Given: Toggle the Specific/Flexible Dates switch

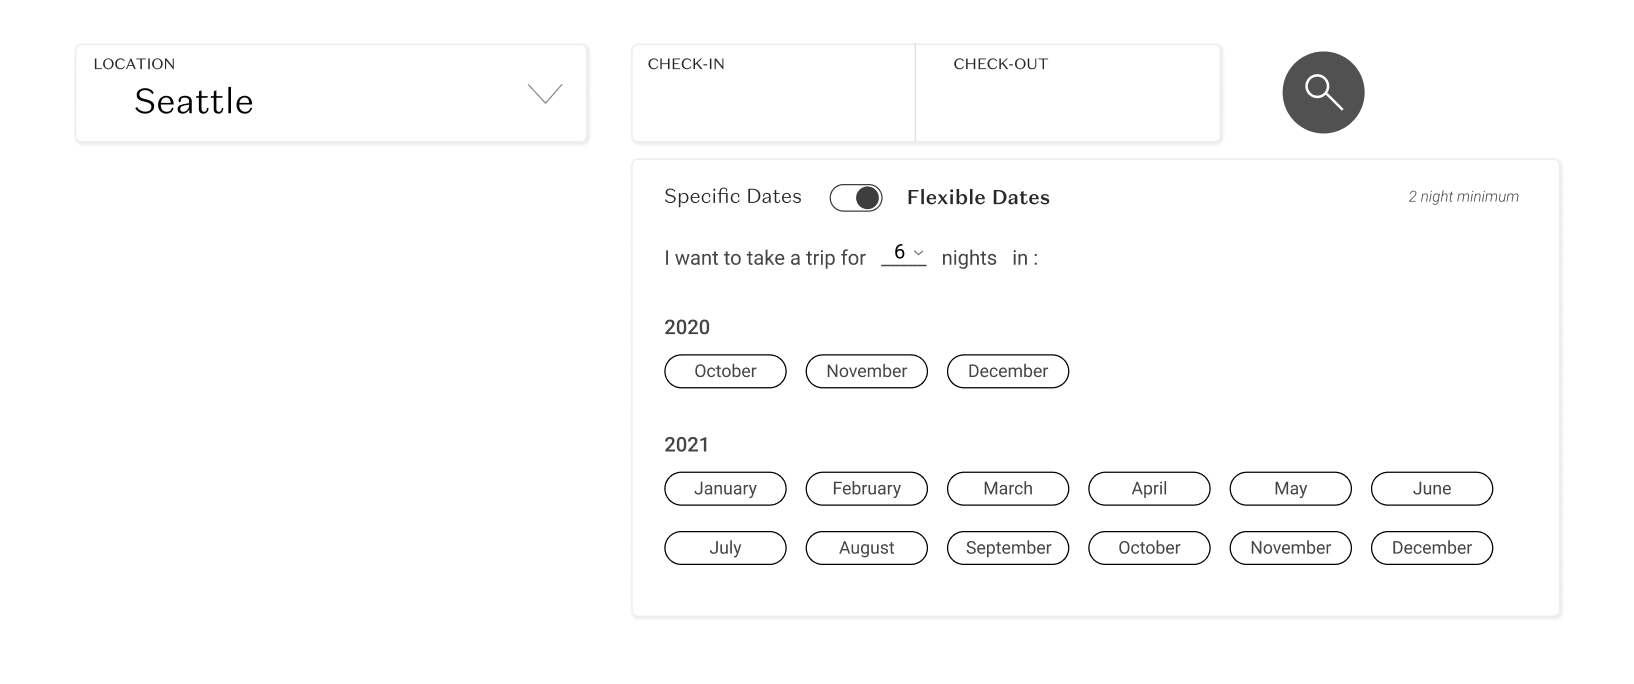Looking at the screenshot, I should [856, 198].
